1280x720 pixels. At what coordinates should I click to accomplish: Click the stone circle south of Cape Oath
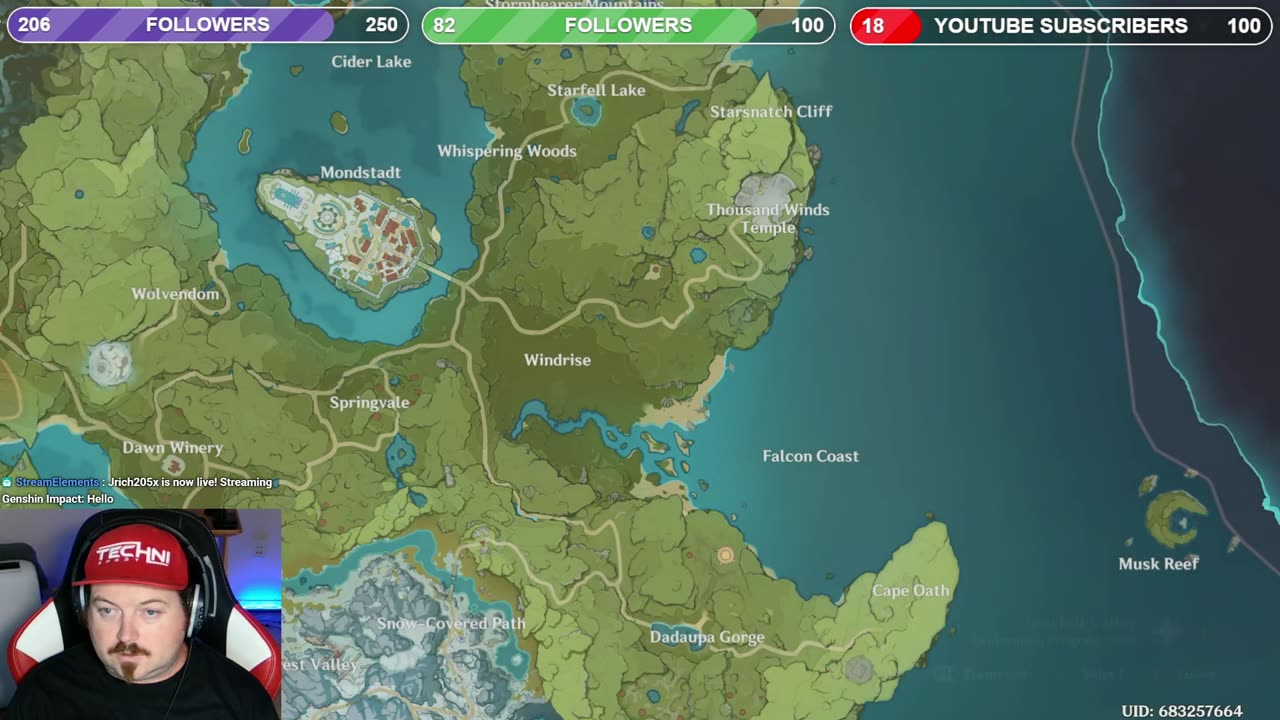click(x=859, y=668)
